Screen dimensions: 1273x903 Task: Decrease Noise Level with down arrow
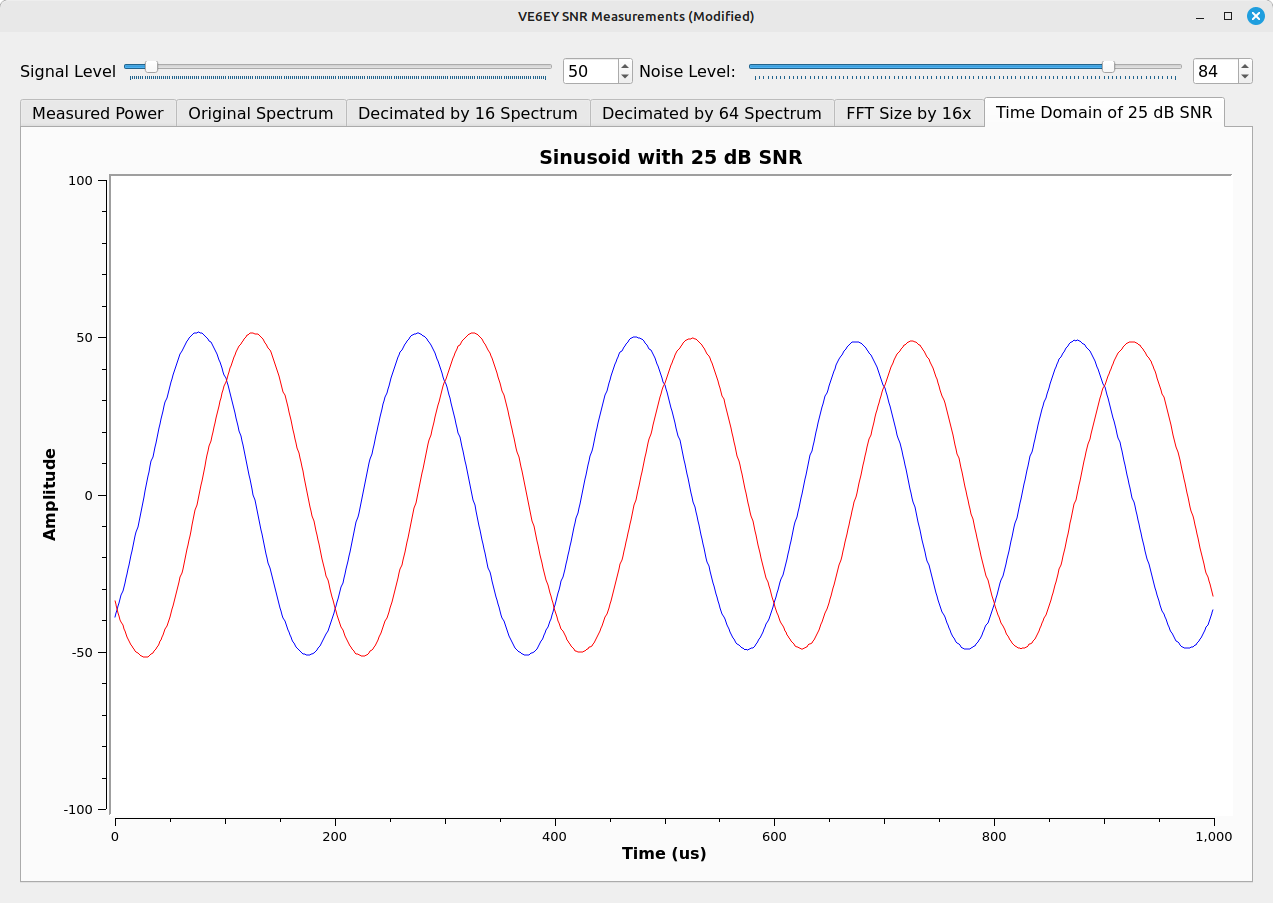click(x=1244, y=76)
